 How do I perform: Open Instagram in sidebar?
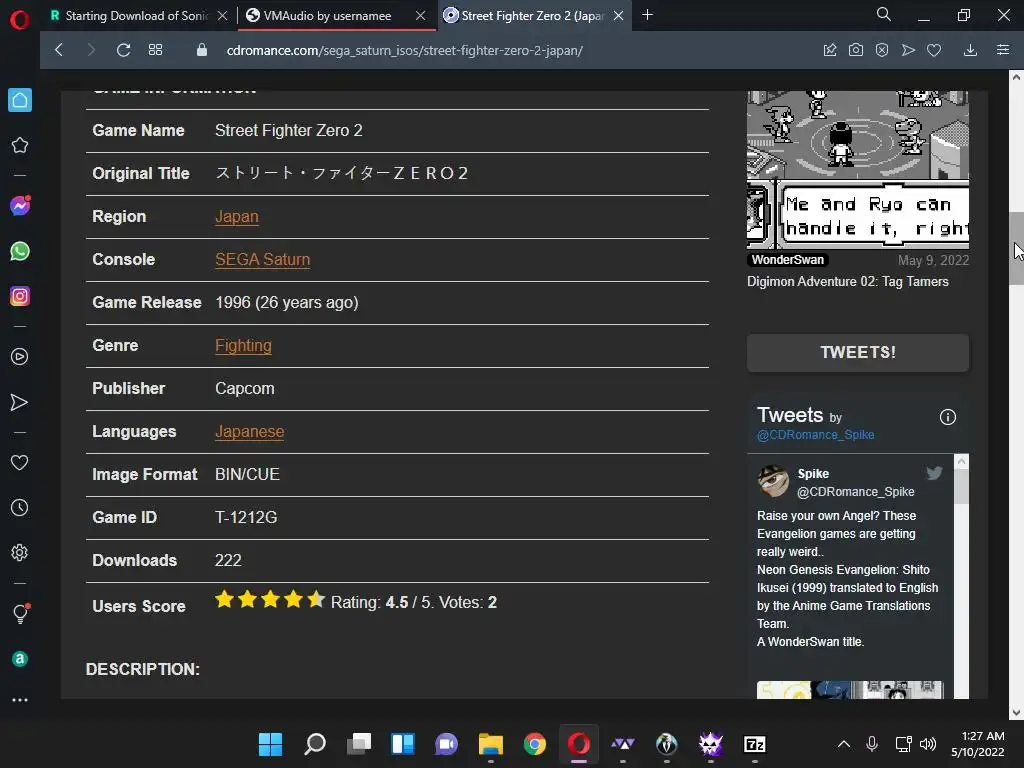point(20,296)
